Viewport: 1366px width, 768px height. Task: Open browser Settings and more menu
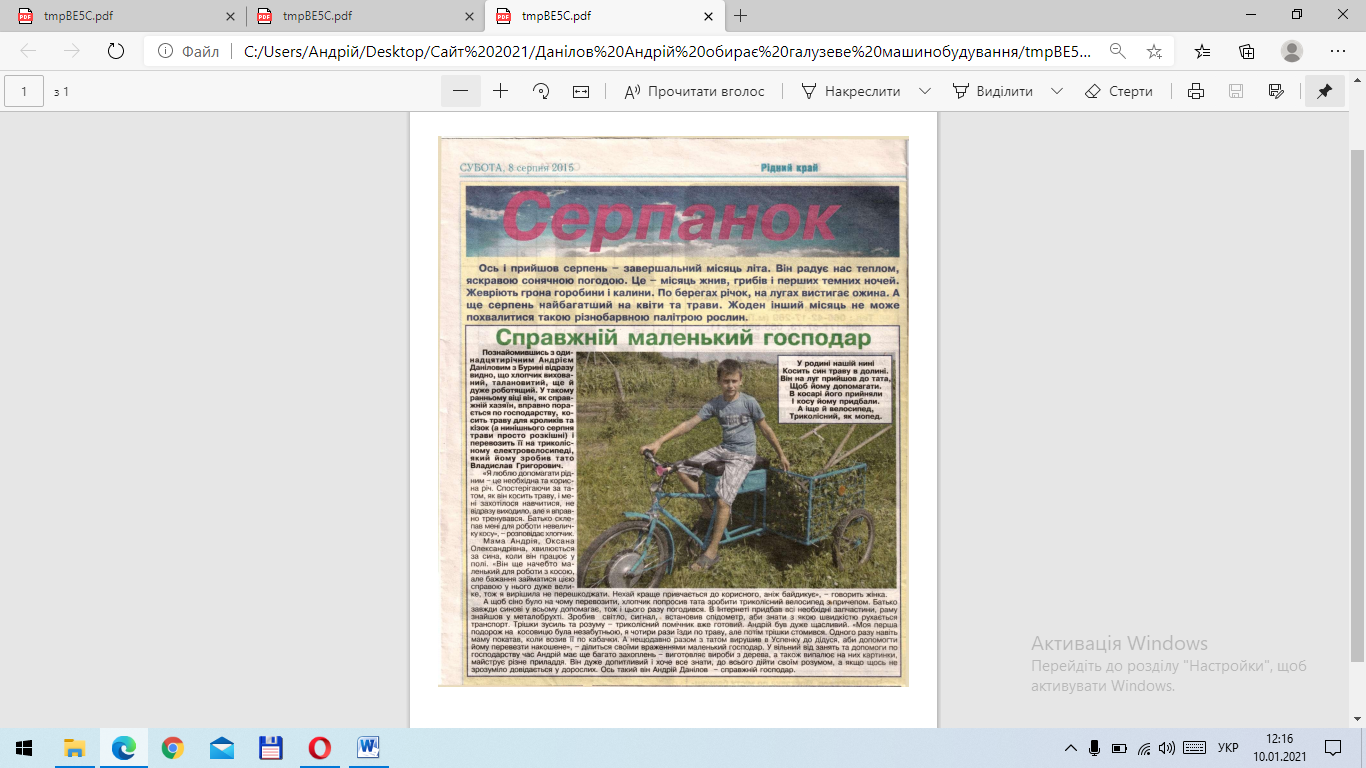(1338, 51)
